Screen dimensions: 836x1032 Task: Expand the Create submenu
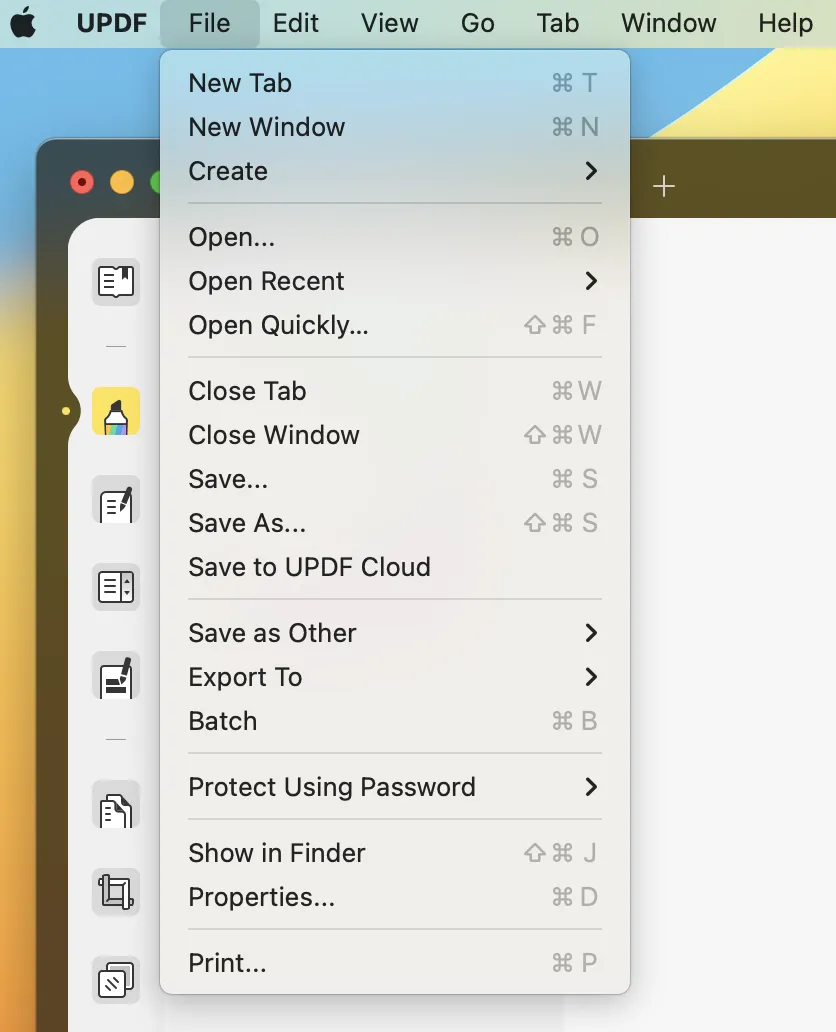click(x=395, y=171)
